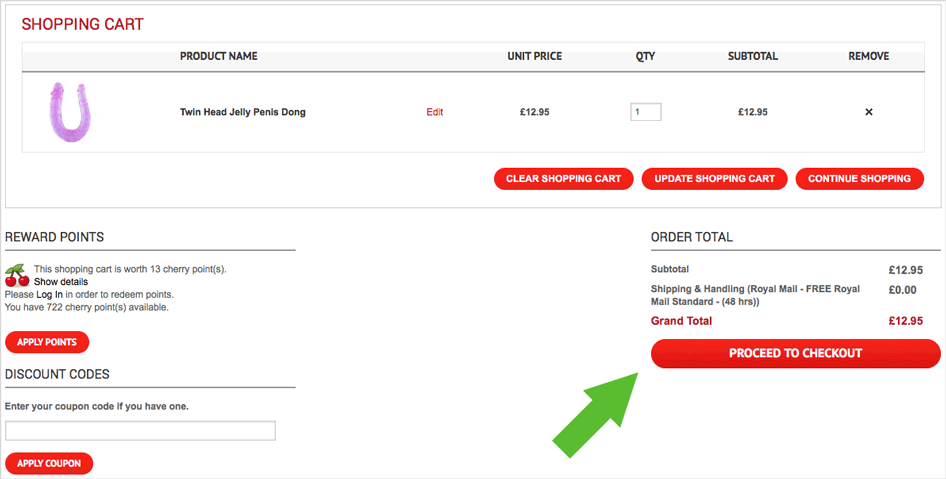Click the Product Name column header
This screenshot has height=479, width=946.
point(219,56)
